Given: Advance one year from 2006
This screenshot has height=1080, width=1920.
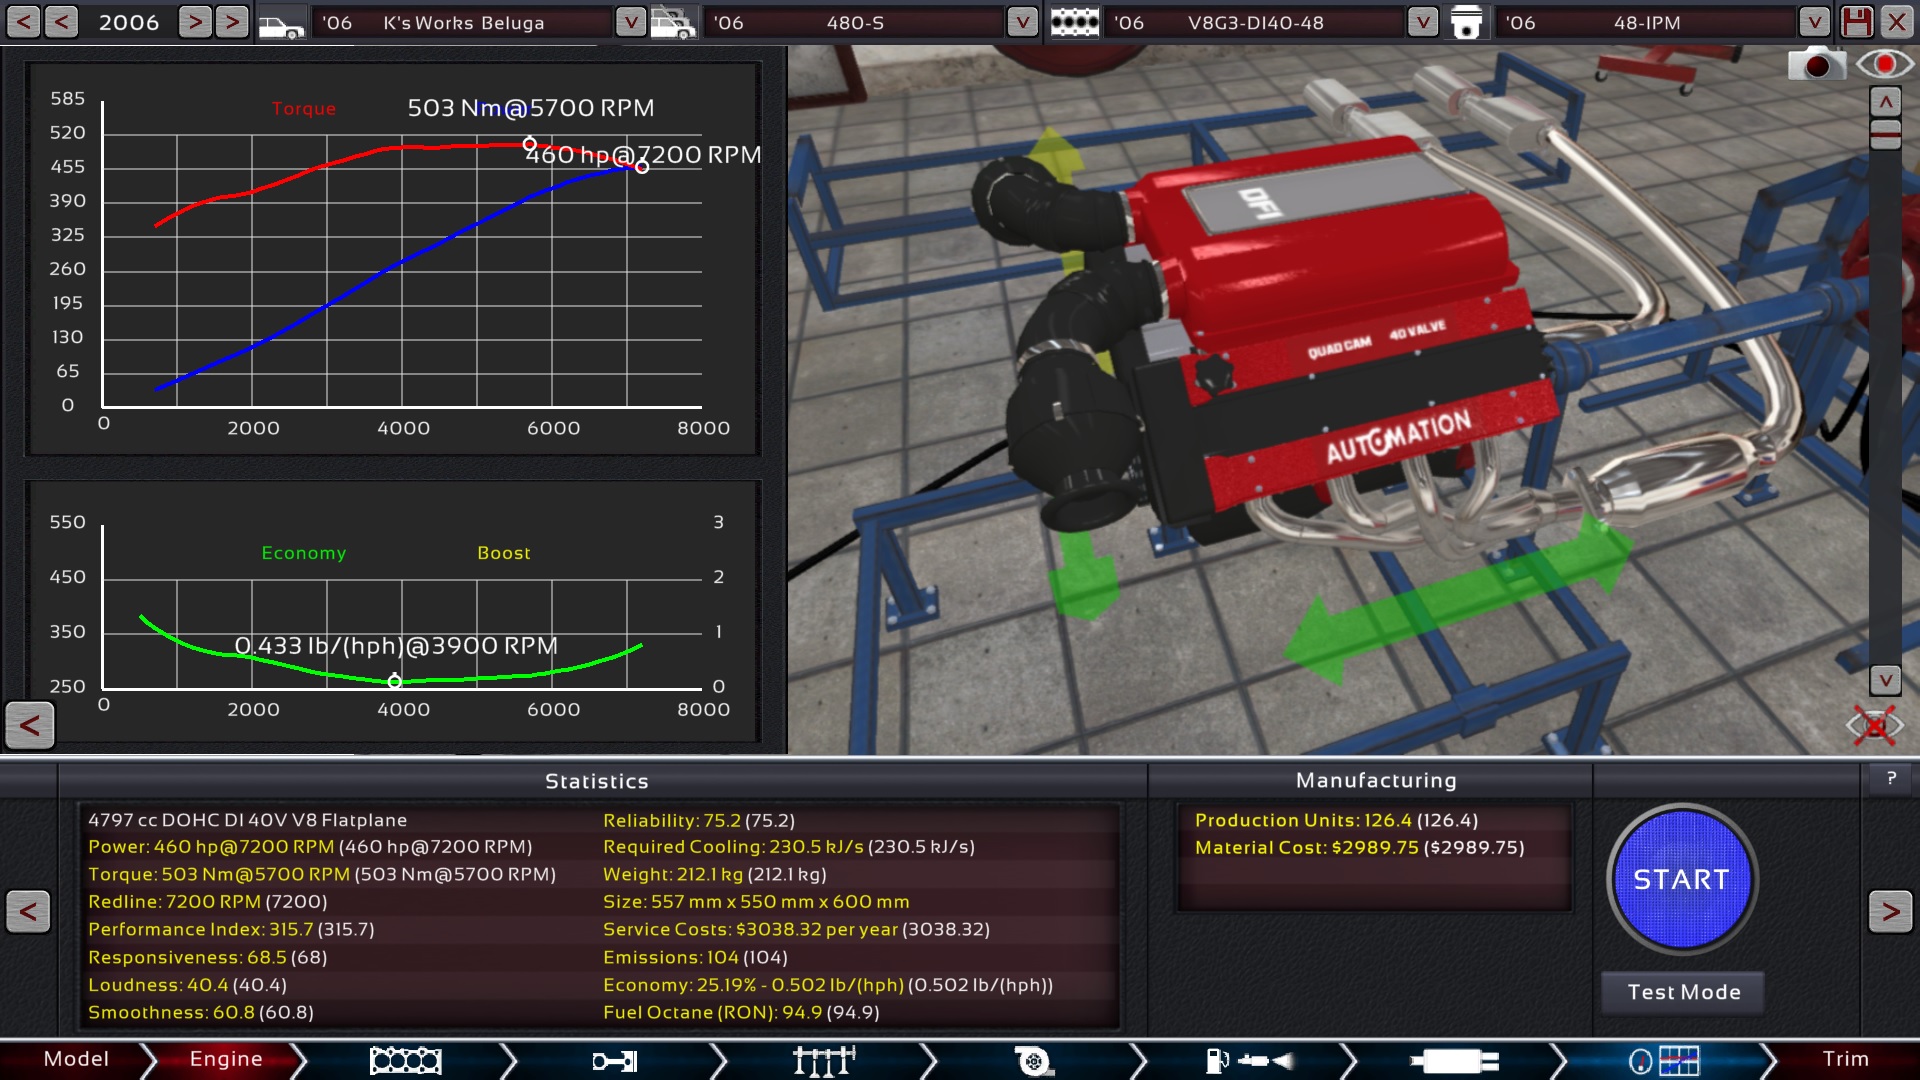Looking at the screenshot, I should coord(195,22).
